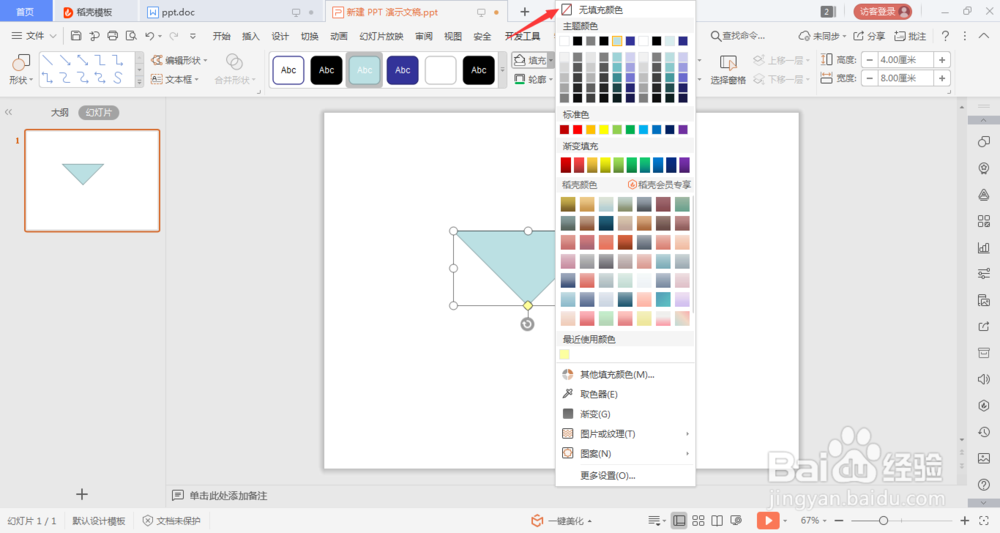Click the print icon in quick toolbar
1000x533 pixels.
113,36
